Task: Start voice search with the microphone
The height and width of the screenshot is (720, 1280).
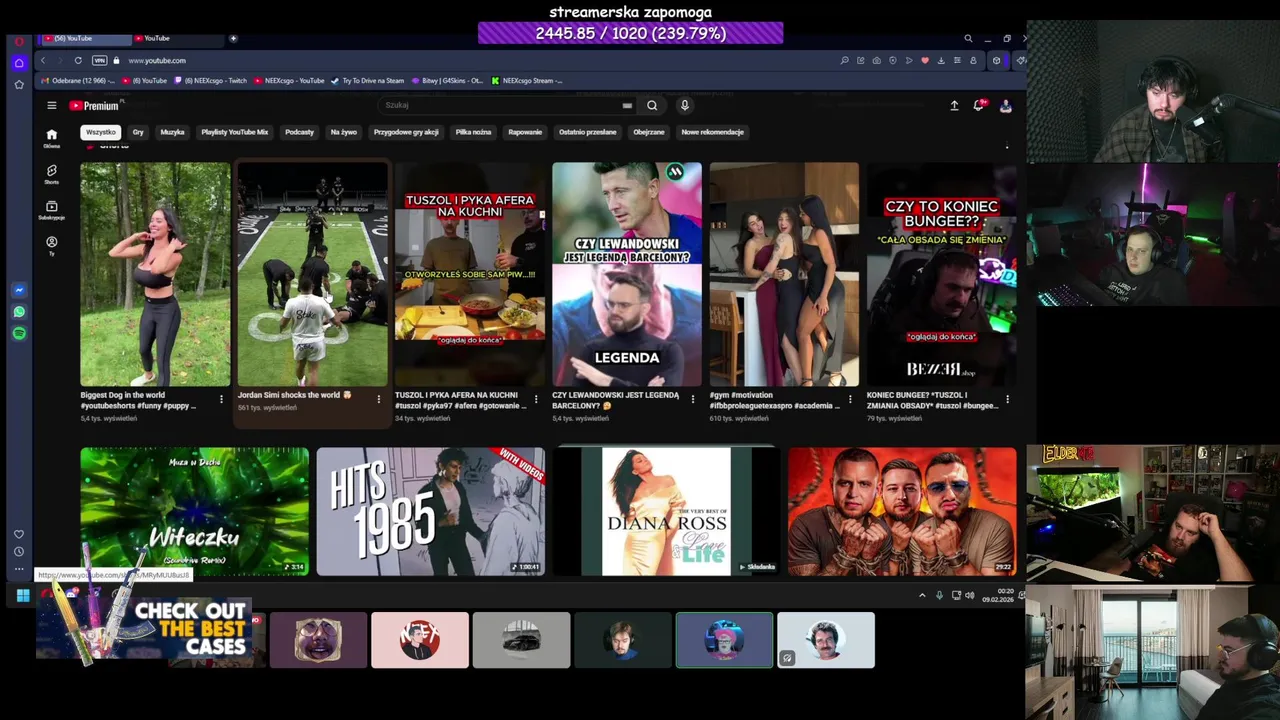Action: 684,105
